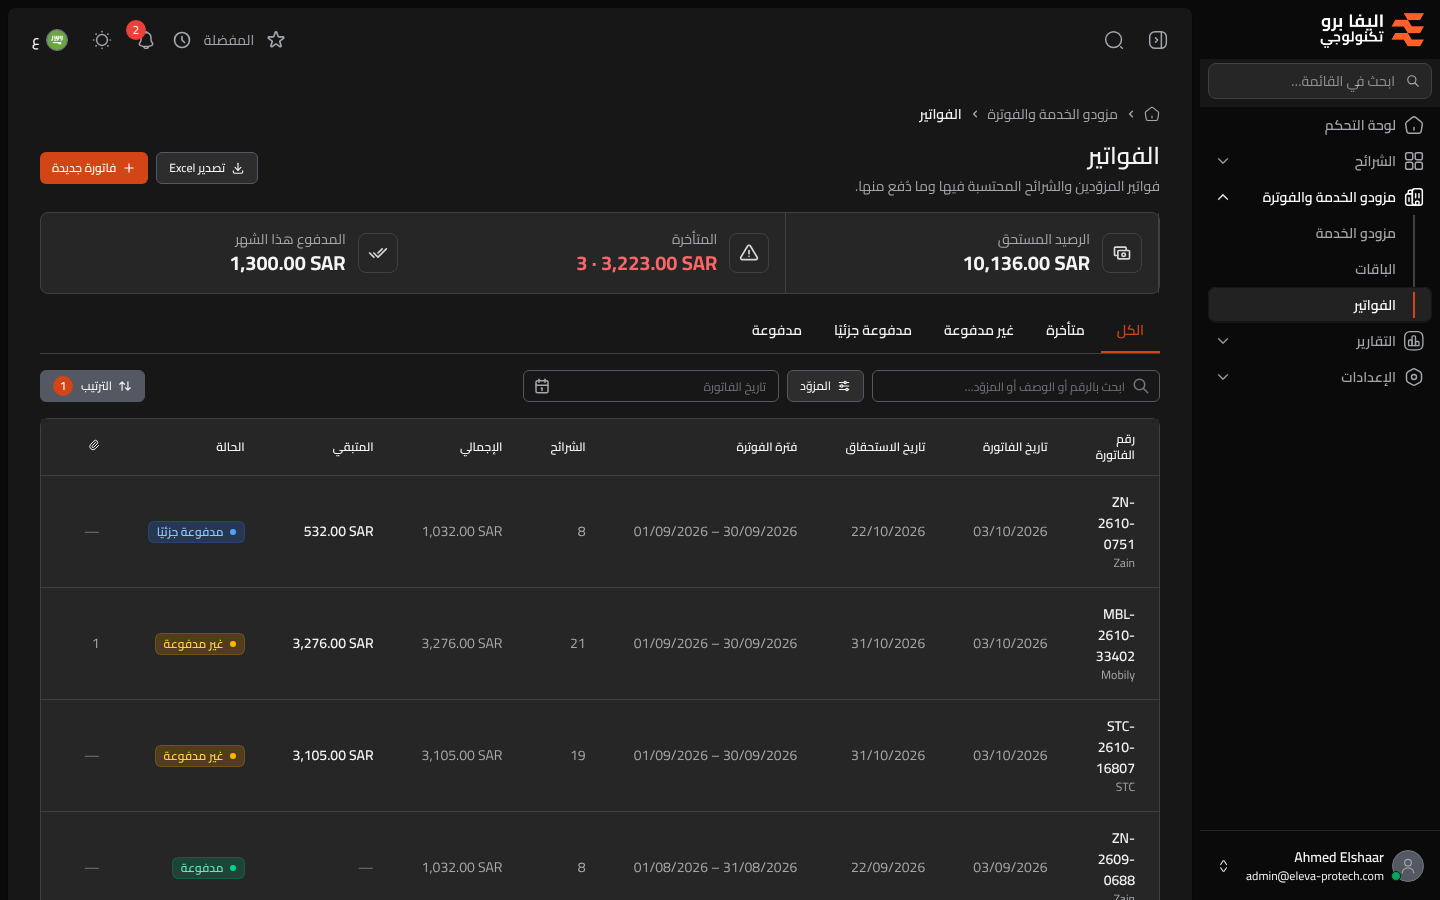Select the مدفوعة tab

click(x=777, y=331)
